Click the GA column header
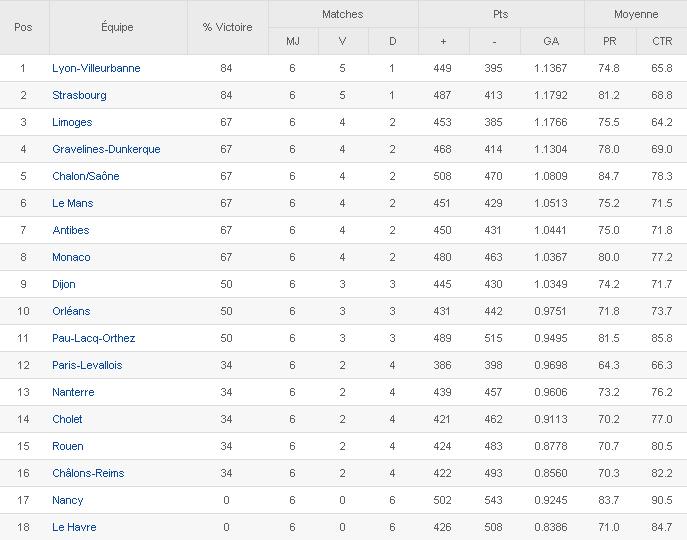687x540 pixels. pos(551,41)
